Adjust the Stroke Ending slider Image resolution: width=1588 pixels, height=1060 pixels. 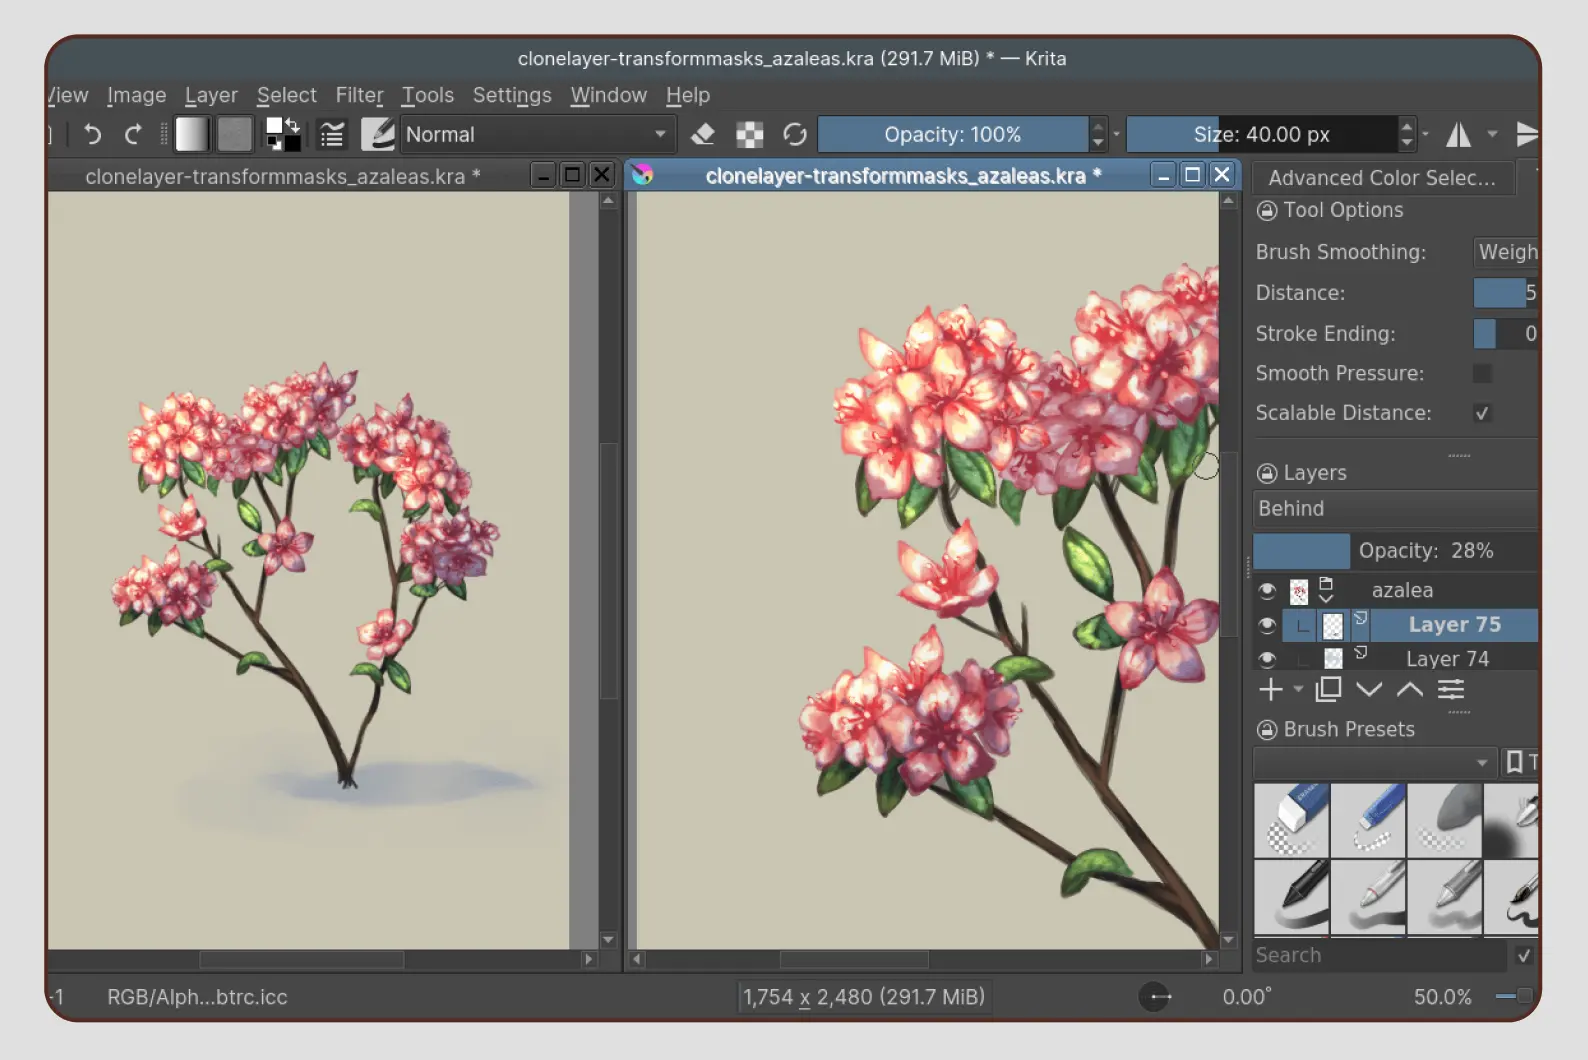[x=1505, y=334]
